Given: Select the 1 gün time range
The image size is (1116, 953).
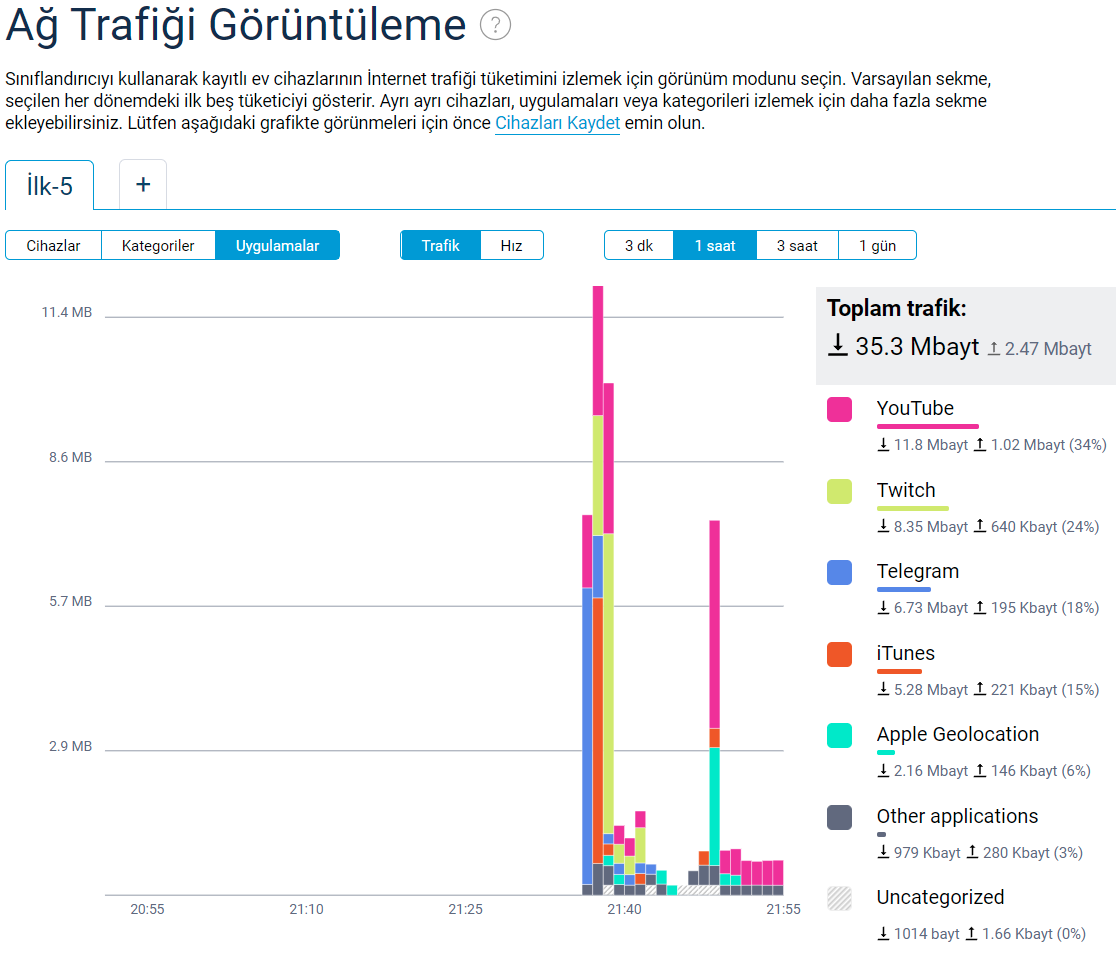Looking at the screenshot, I should pyautogui.click(x=877, y=246).
